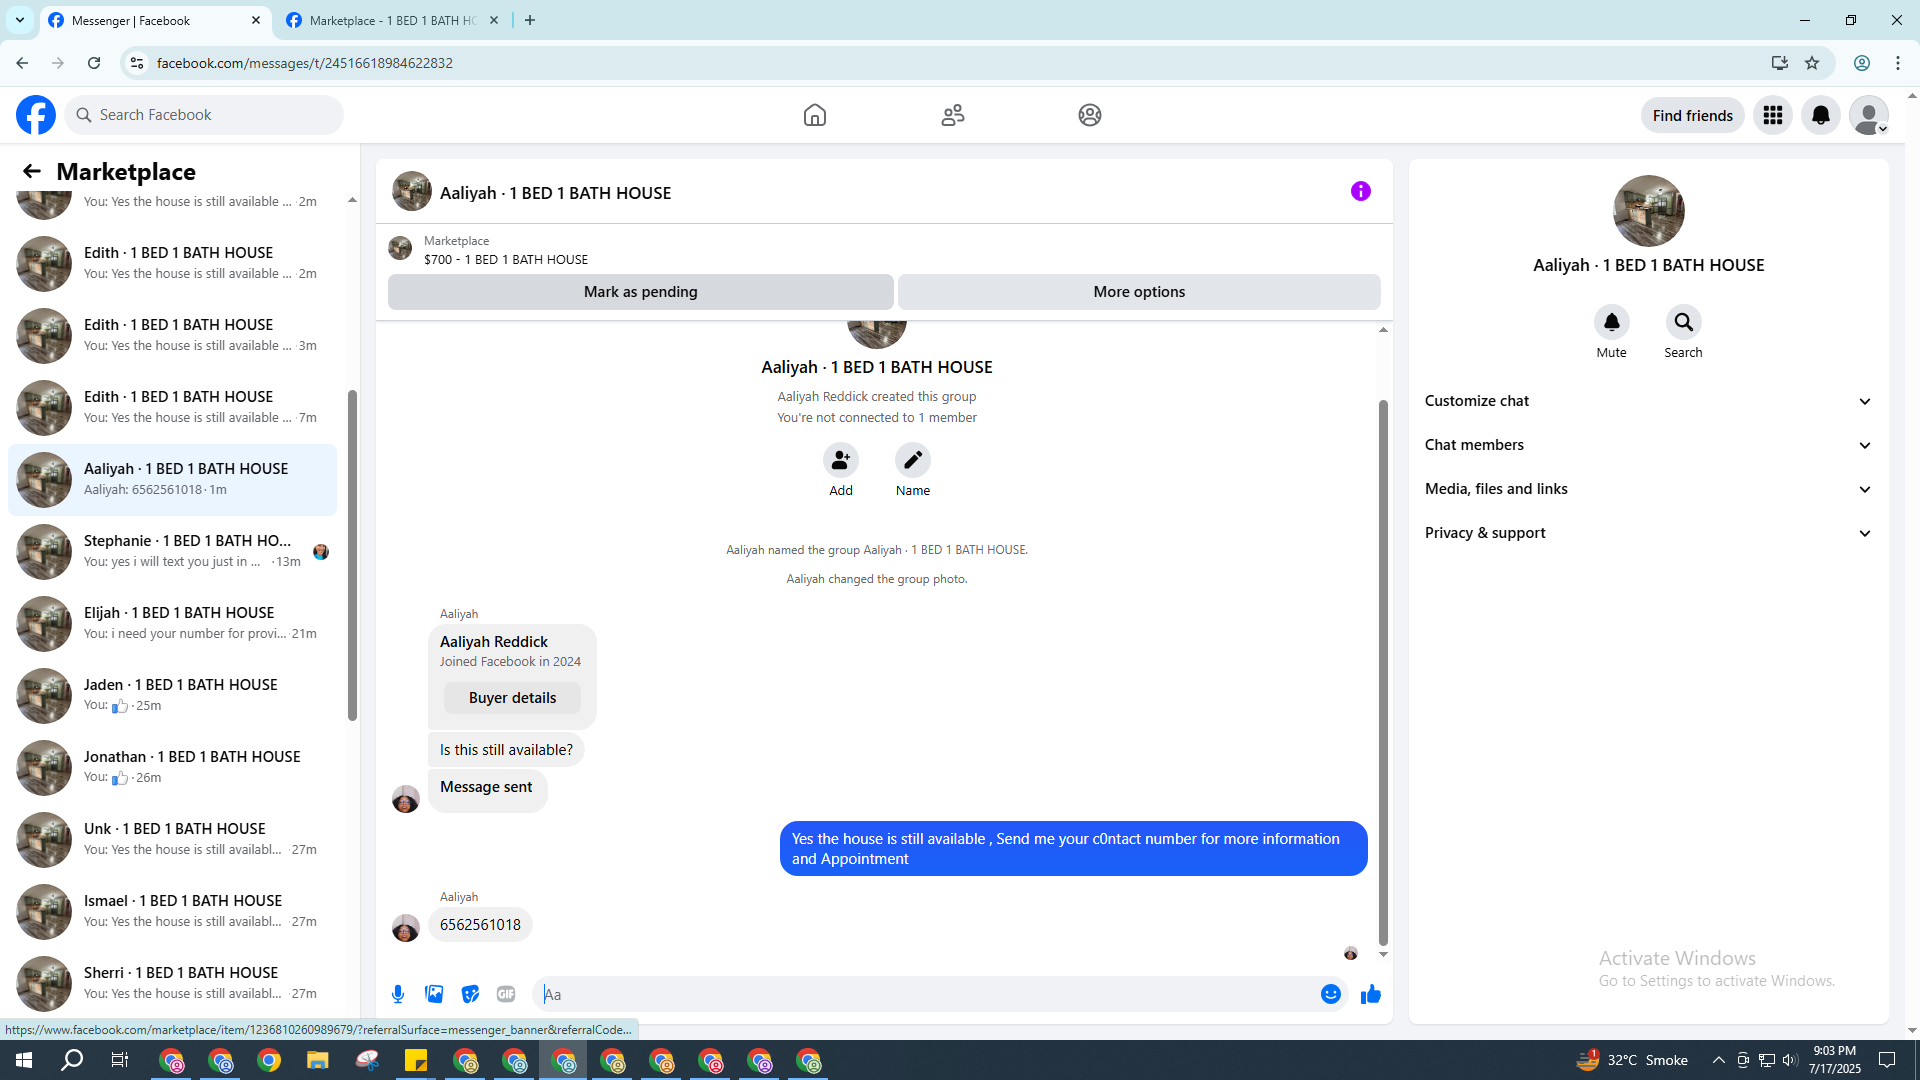1920x1080 pixels.
Task: Choose a GIF icon
Action: (x=506, y=994)
